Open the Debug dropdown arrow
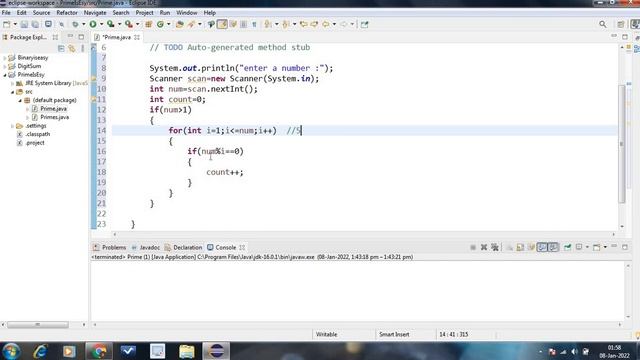 click(84, 24)
